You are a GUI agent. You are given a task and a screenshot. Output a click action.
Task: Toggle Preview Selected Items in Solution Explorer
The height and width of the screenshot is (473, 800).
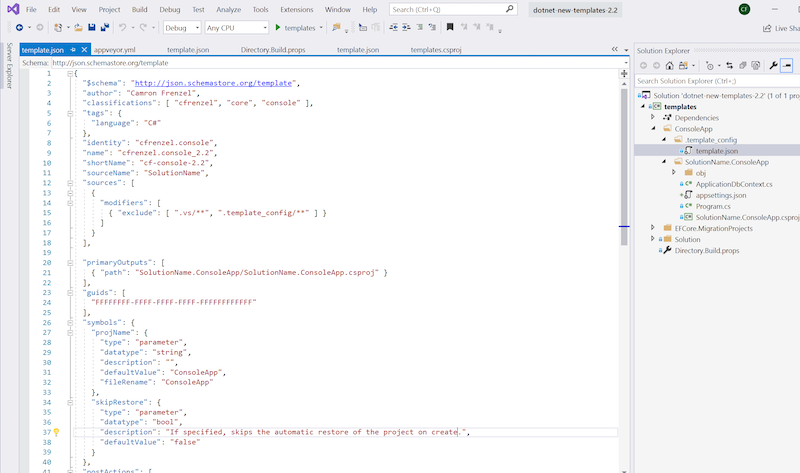[x=787, y=65]
